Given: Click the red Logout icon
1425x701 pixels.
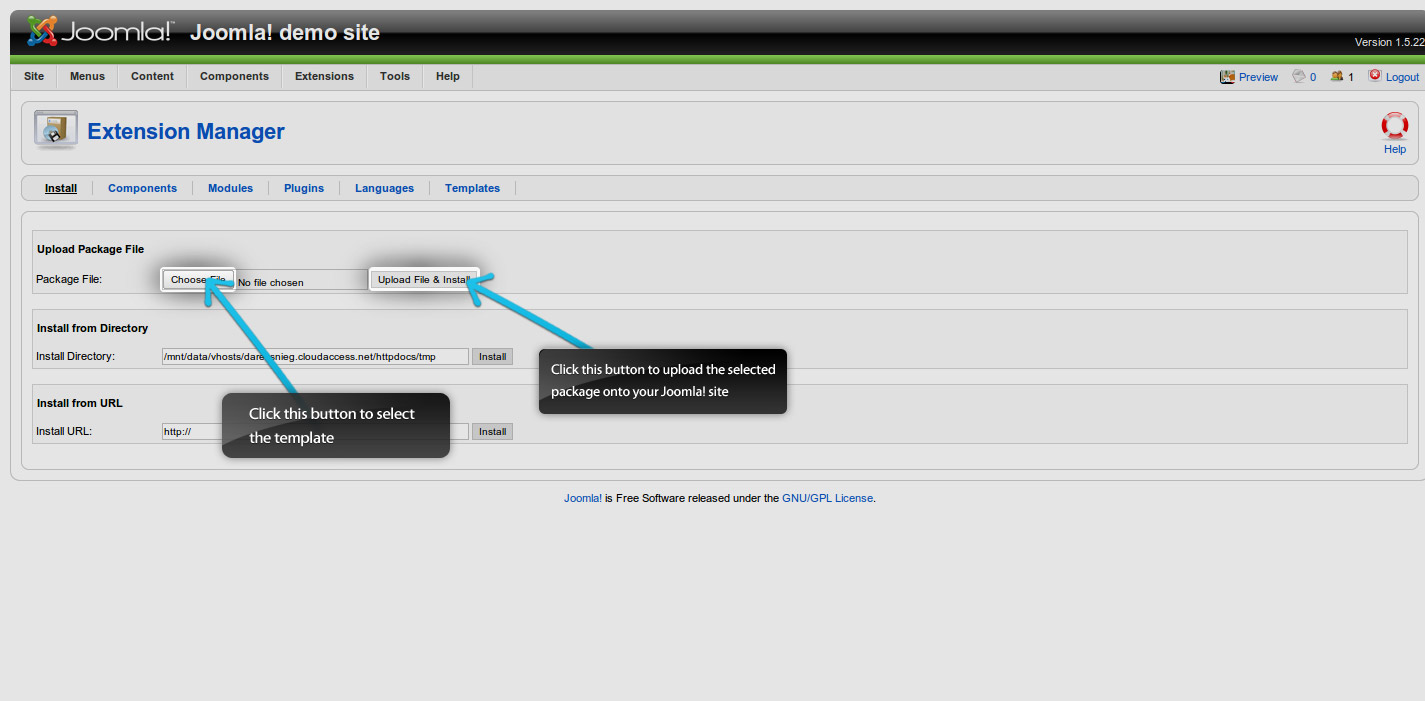Looking at the screenshot, I should click(1375, 75).
